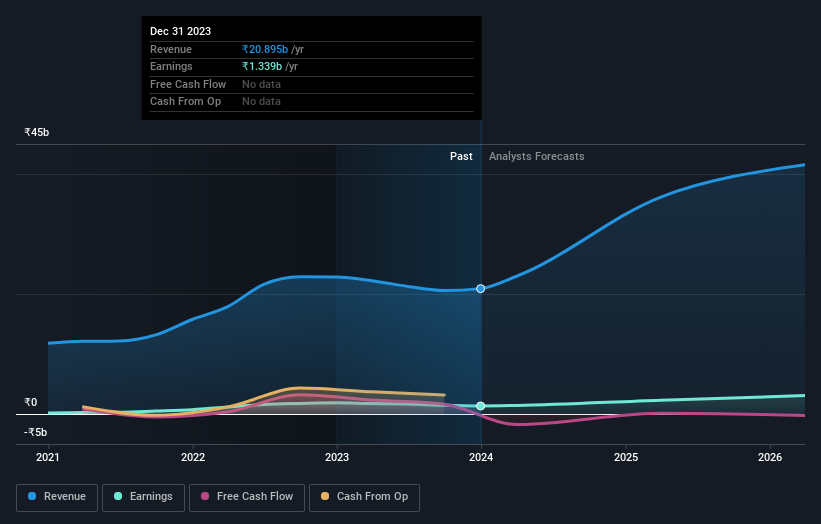Toggle the Earnings legend button
This screenshot has width=821, height=524.
coord(143,497)
